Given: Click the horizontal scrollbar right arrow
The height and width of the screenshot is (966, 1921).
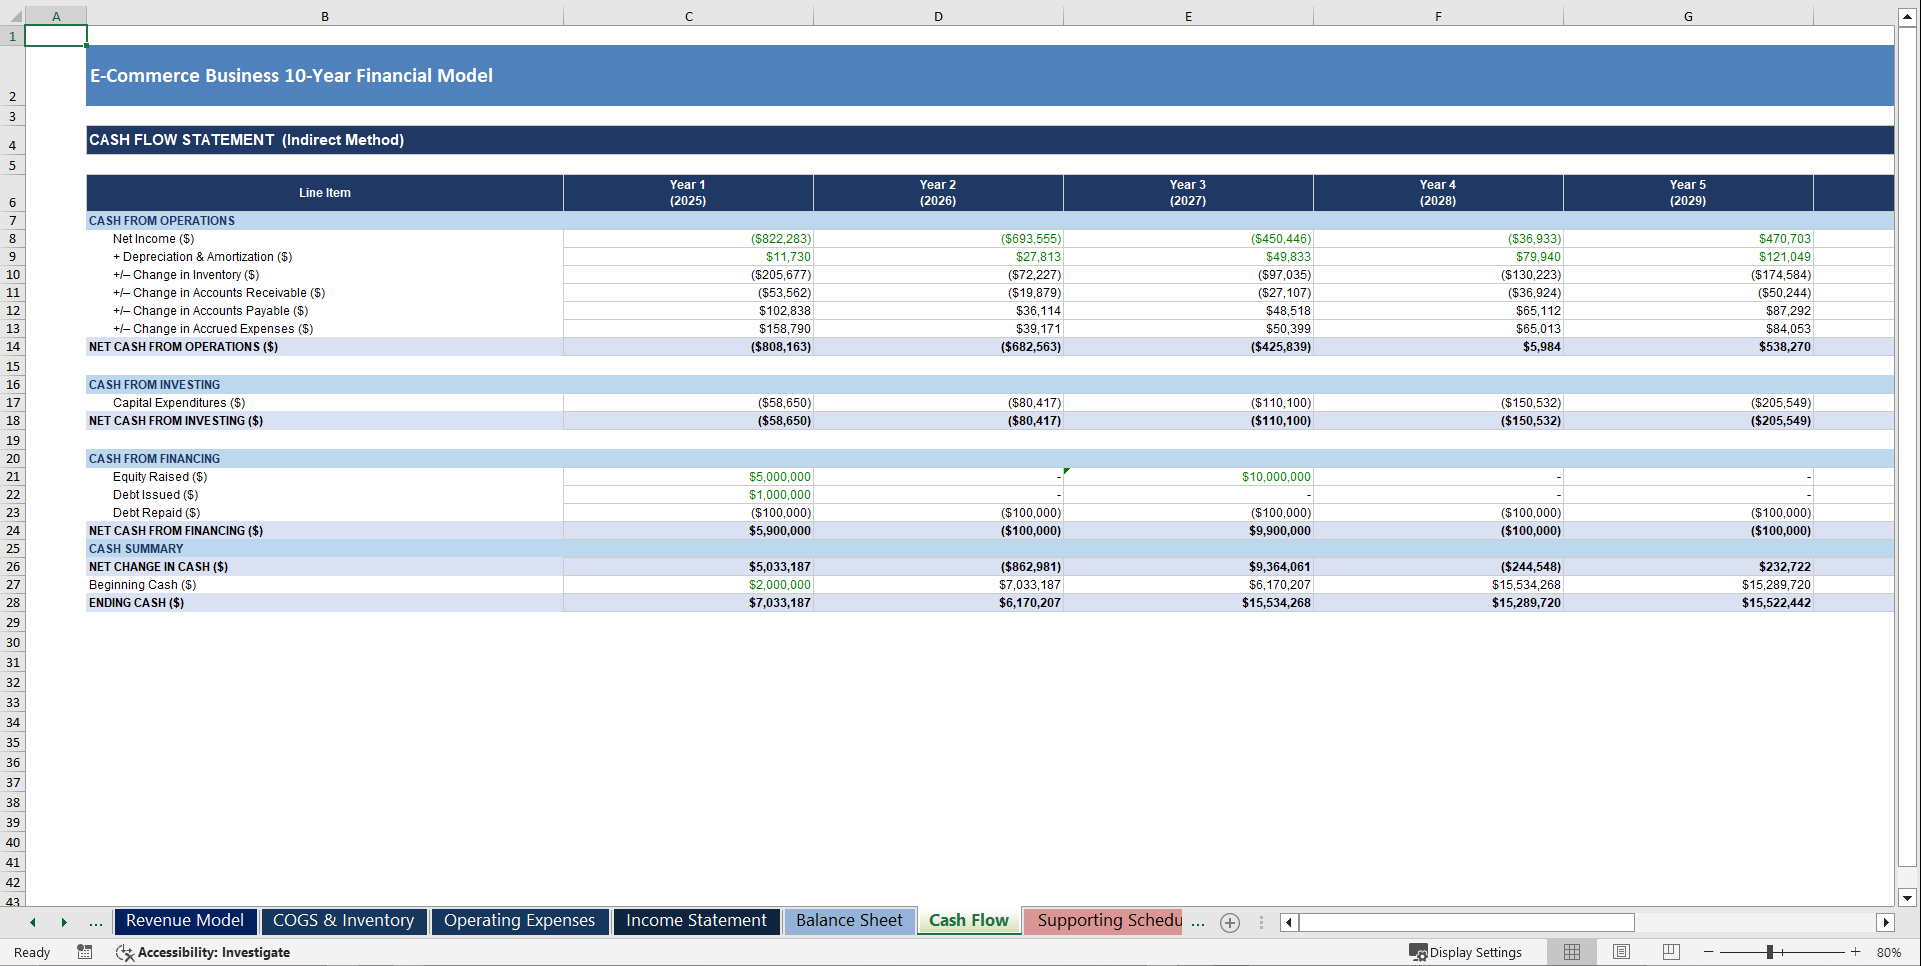Looking at the screenshot, I should (1886, 922).
